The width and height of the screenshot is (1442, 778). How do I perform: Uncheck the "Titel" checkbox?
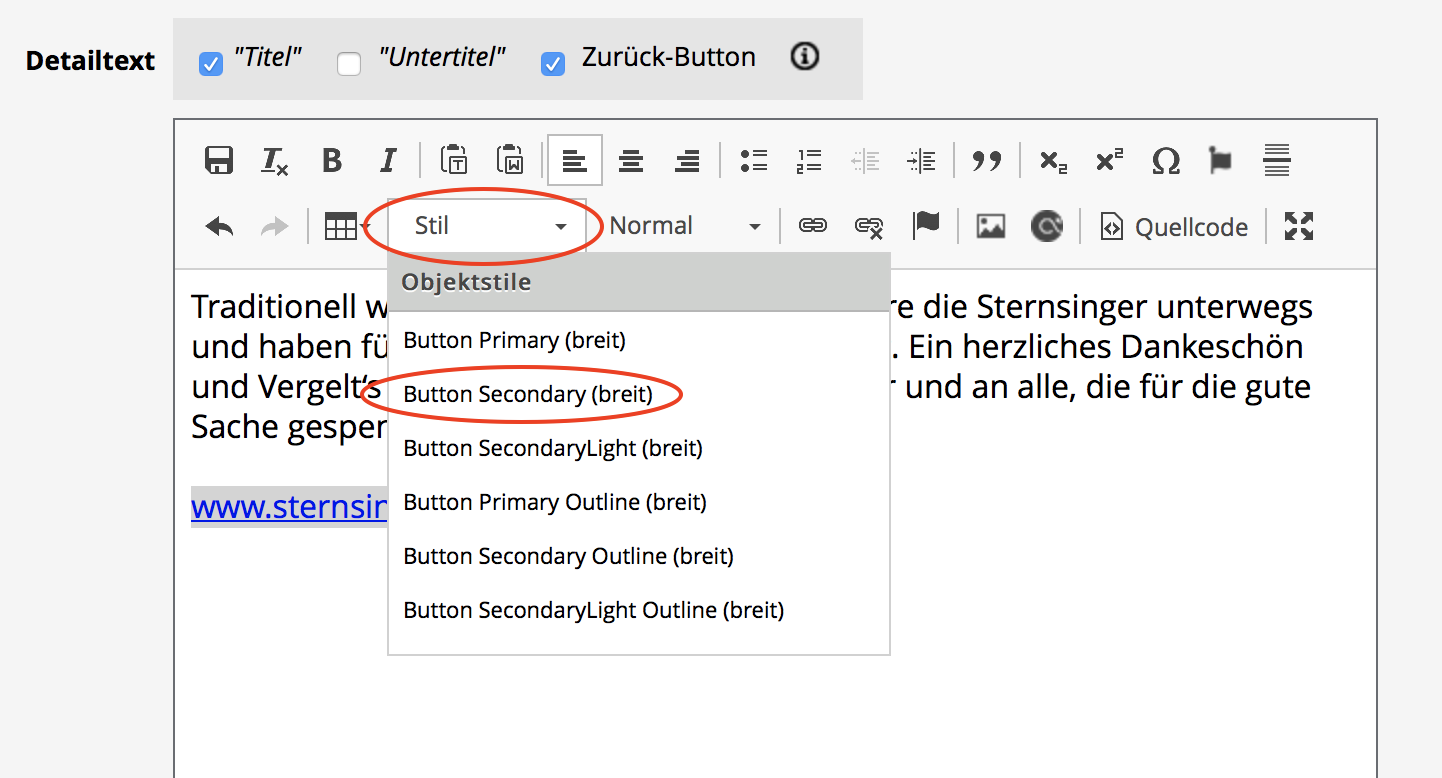pyautogui.click(x=211, y=65)
